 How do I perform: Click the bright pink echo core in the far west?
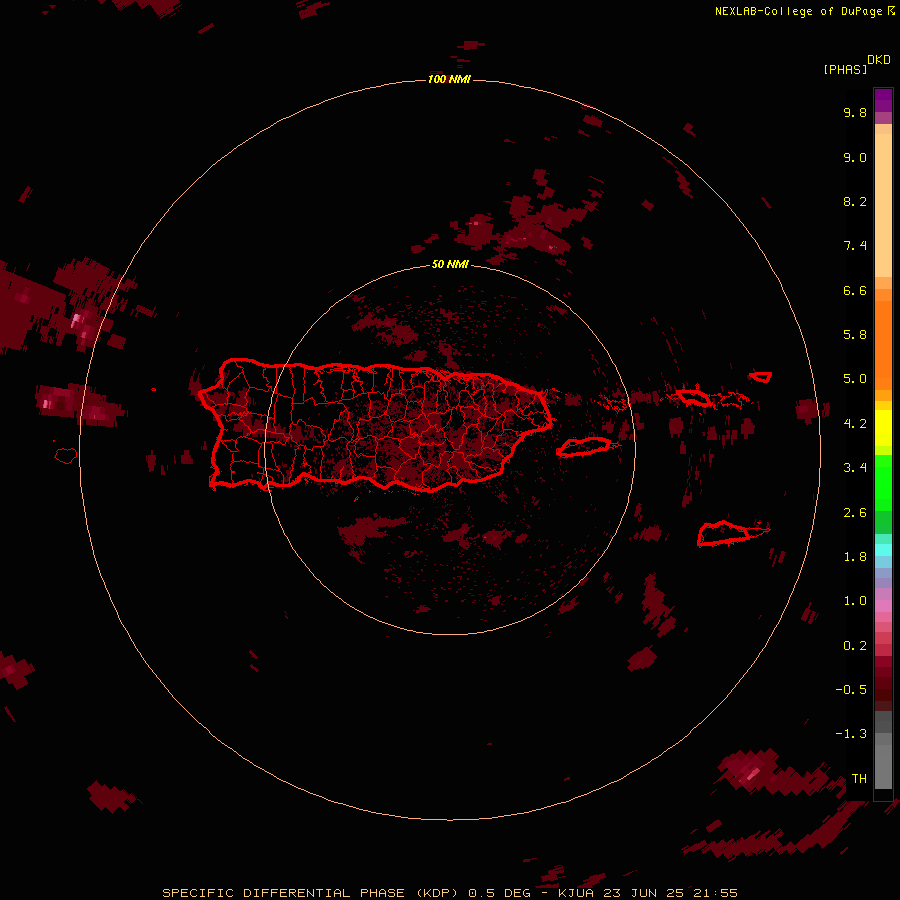pyautogui.click(x=77, y=320)
